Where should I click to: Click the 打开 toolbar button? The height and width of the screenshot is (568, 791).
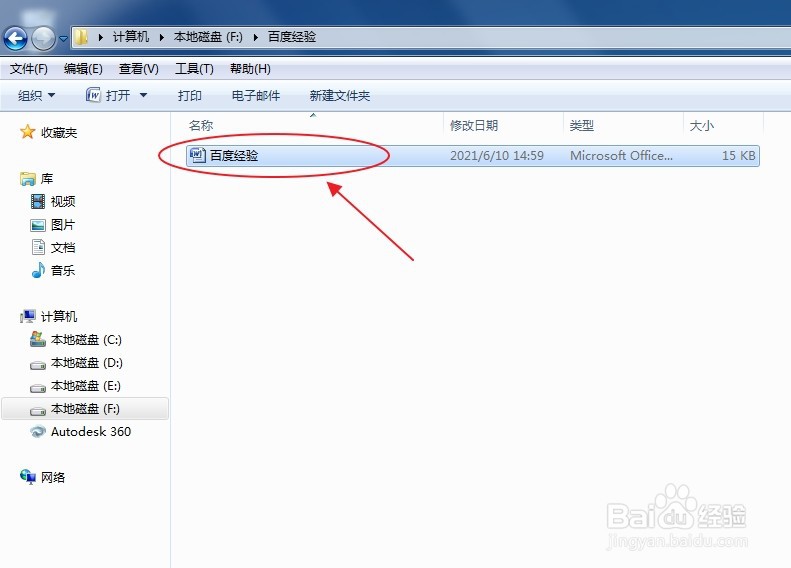(x=118, y=95)
